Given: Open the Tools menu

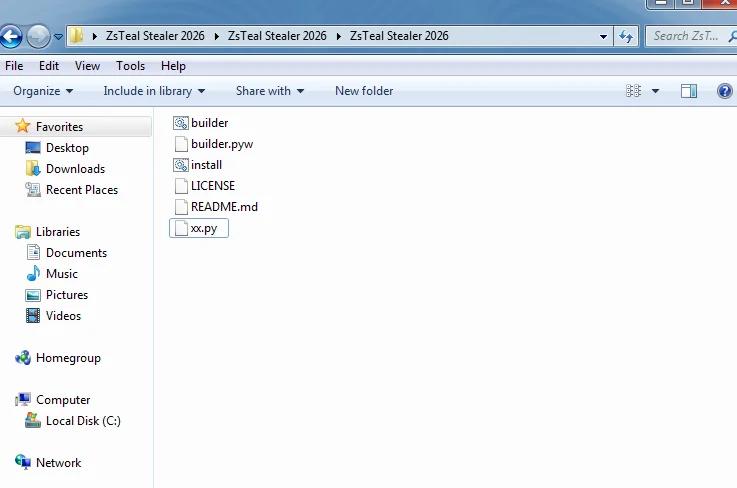Looking at the screenshot, I should (130, 66).
